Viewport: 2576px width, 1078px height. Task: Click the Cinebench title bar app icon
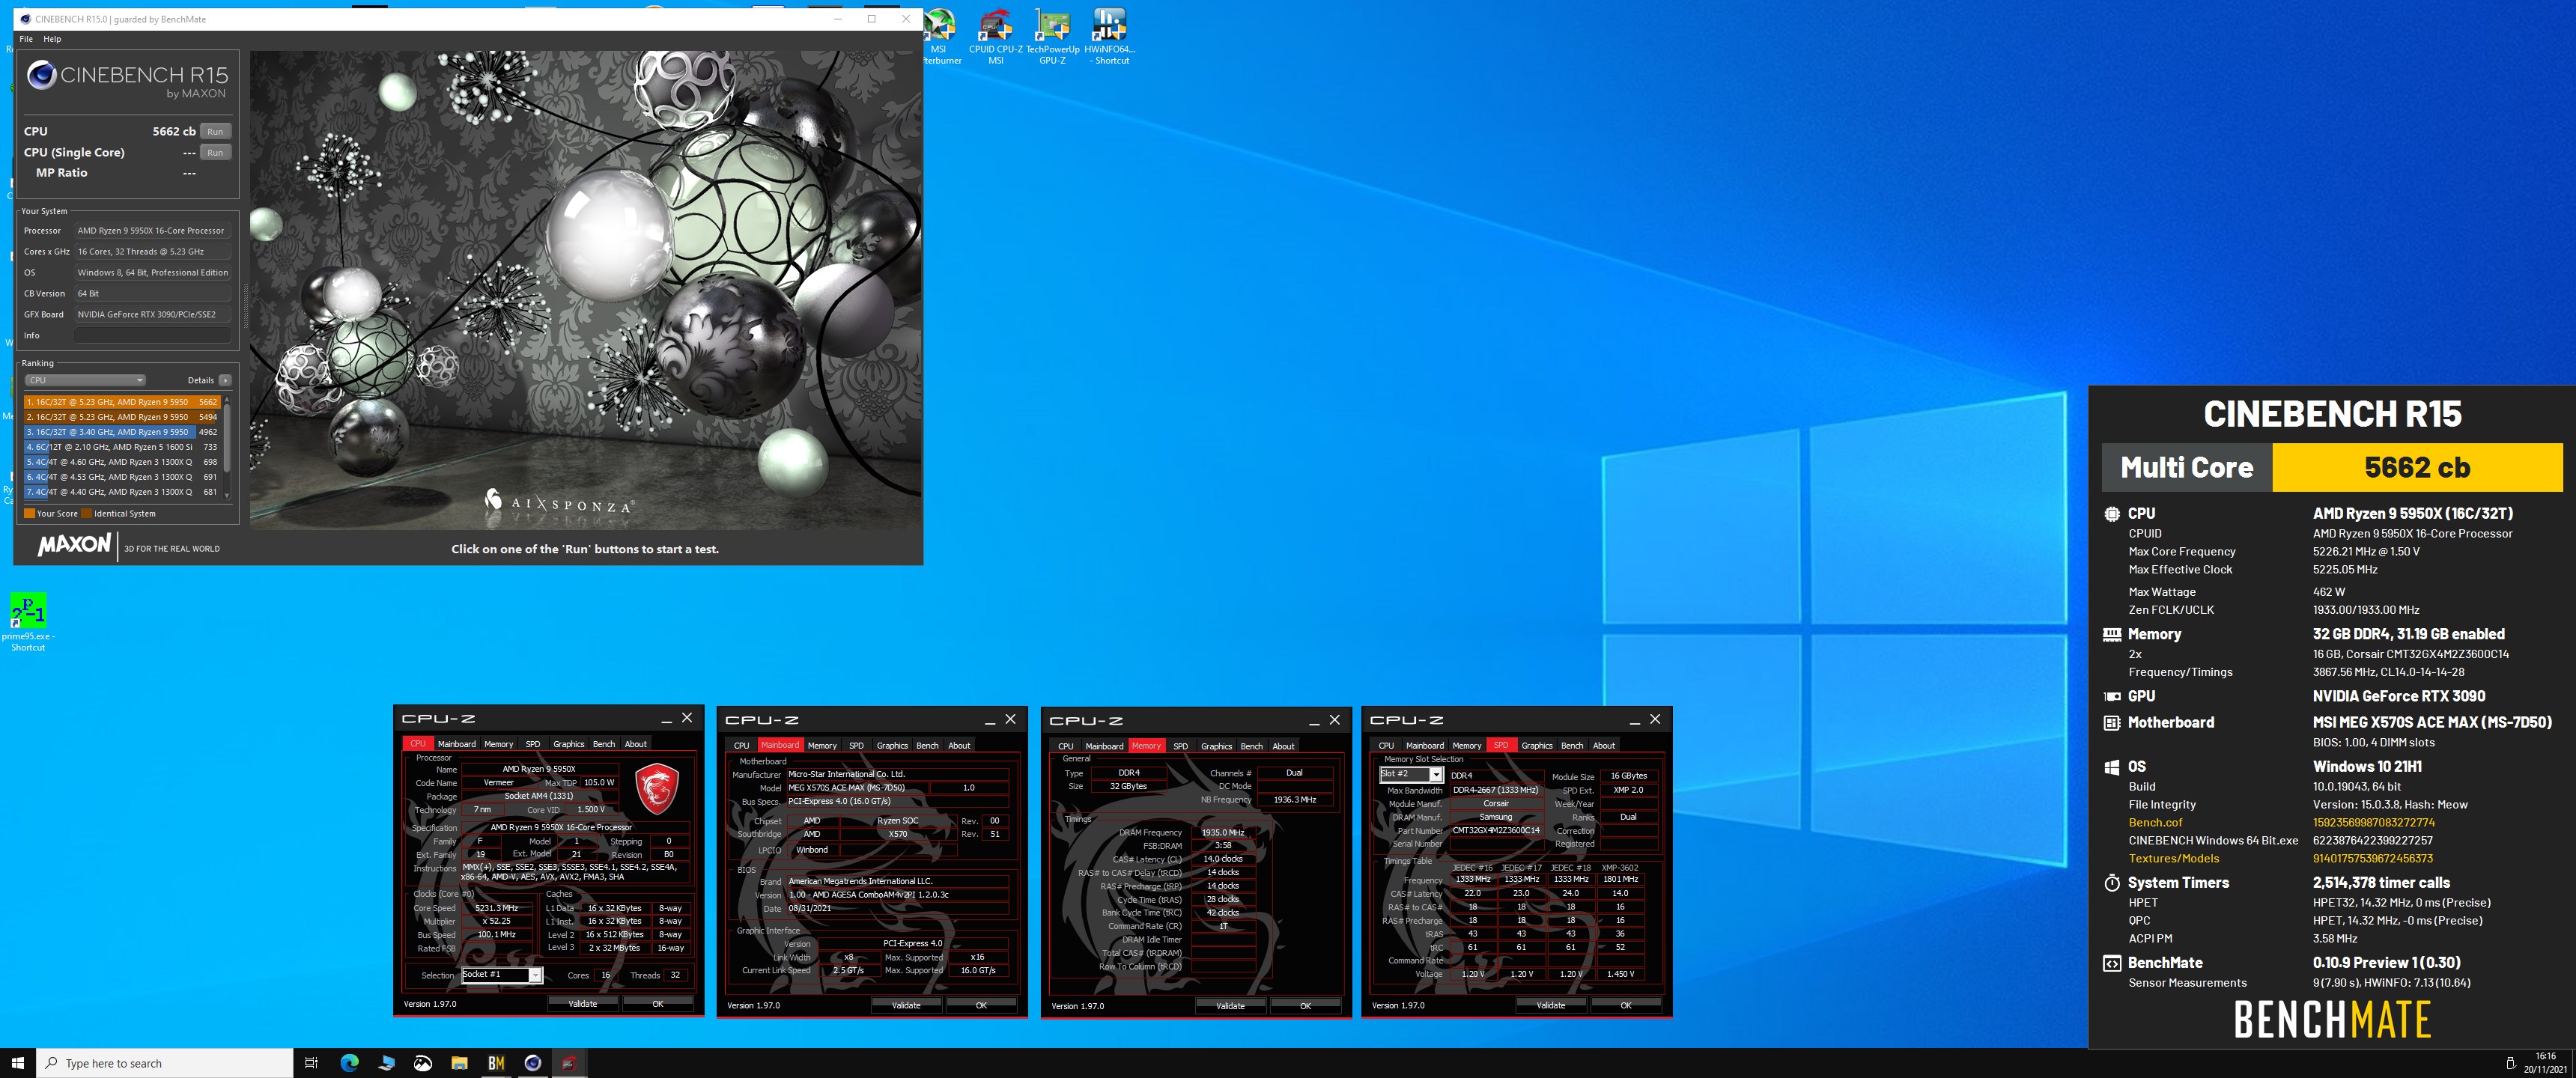click(25, 19)
